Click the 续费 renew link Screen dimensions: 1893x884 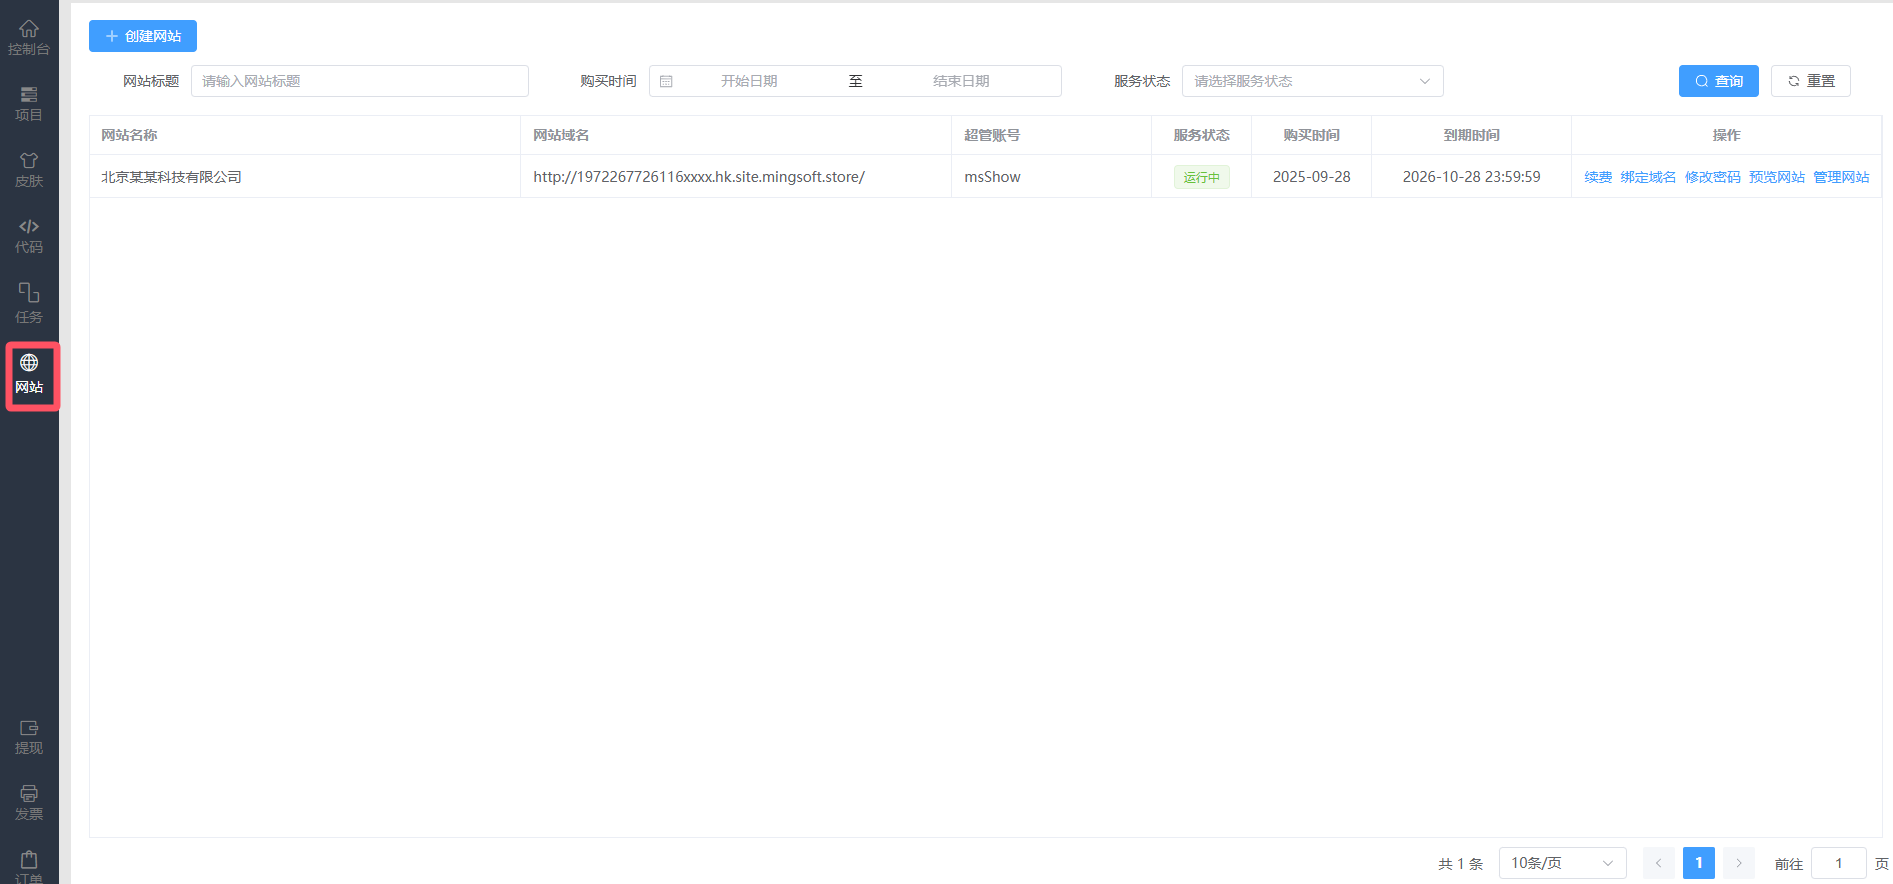(x=1597, y=177)
